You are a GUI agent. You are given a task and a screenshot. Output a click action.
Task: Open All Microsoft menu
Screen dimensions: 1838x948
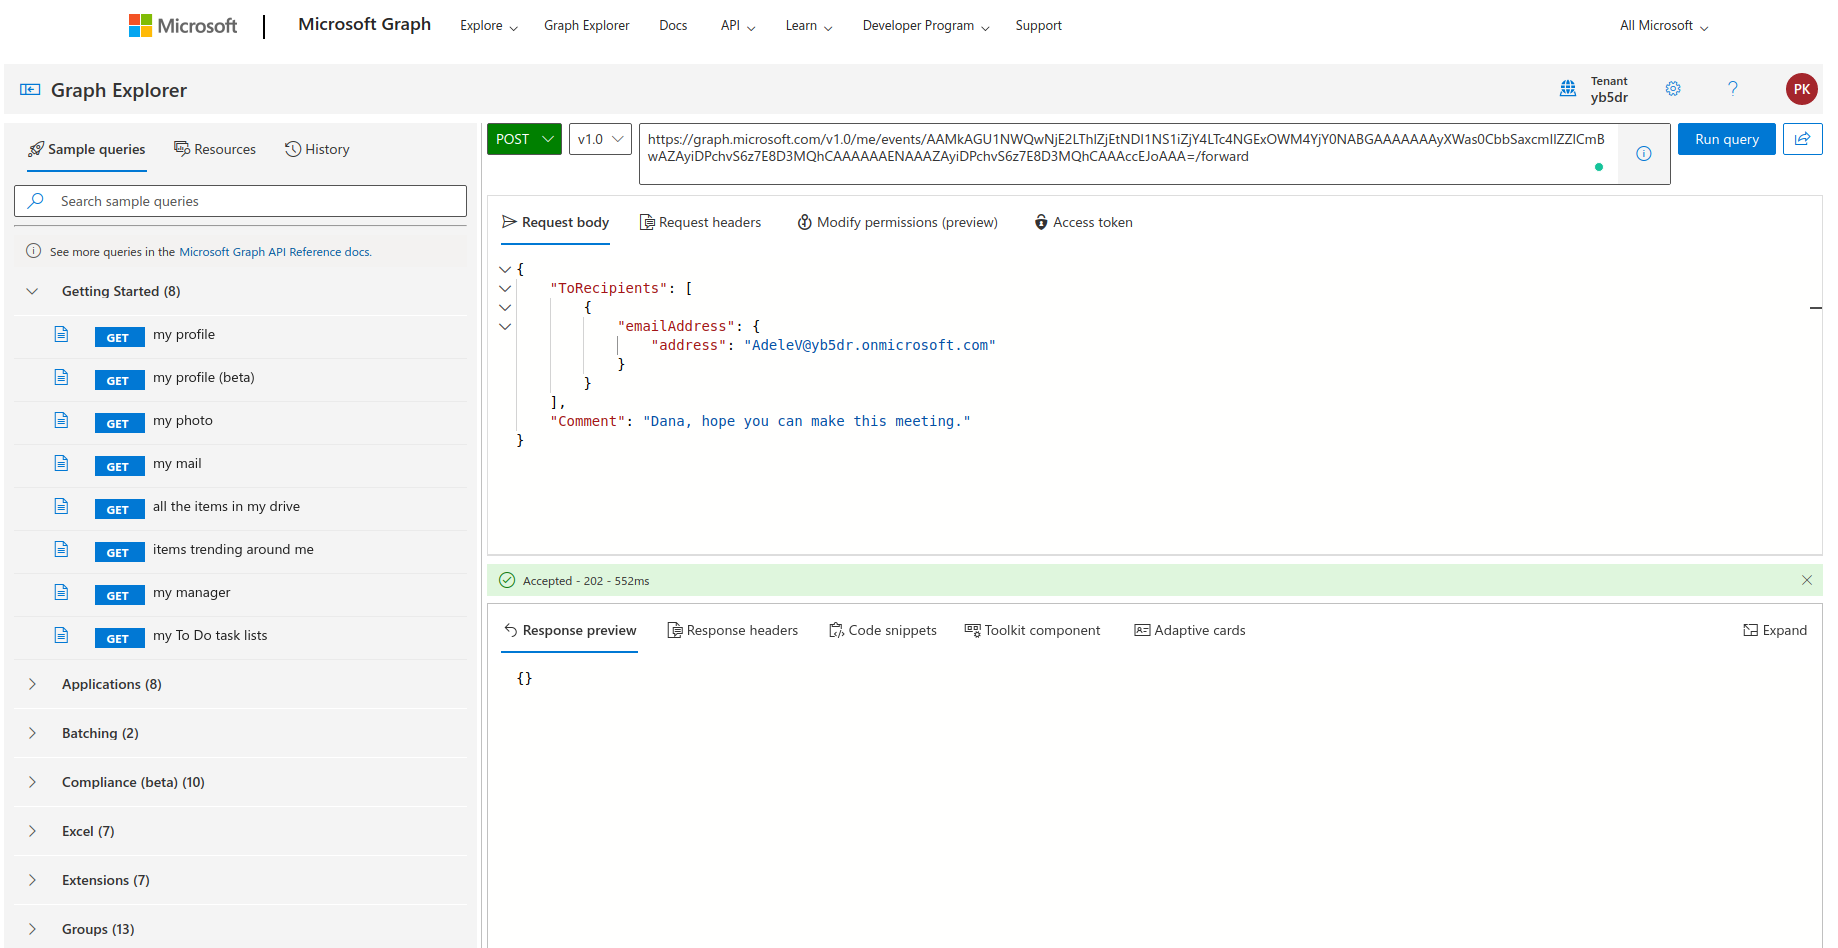[1664, 26]
